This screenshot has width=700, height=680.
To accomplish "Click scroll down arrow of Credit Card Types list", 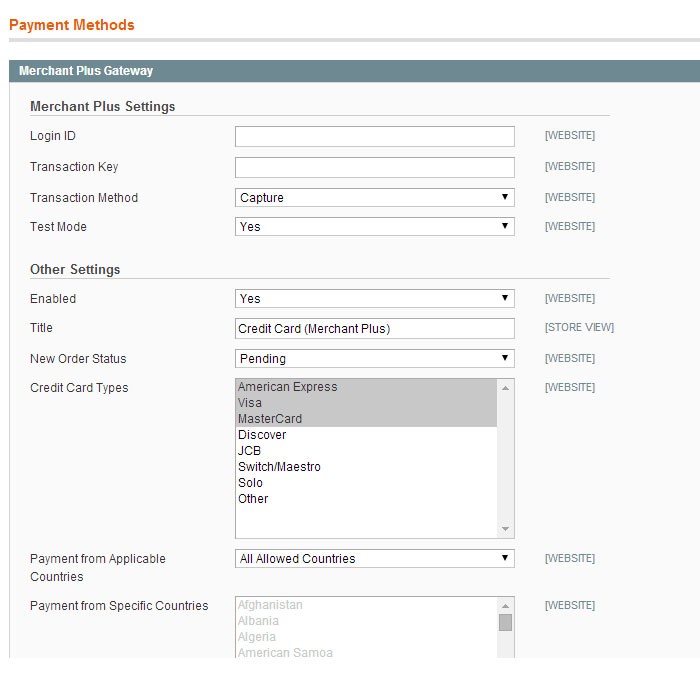I will [x=505, y=529].
